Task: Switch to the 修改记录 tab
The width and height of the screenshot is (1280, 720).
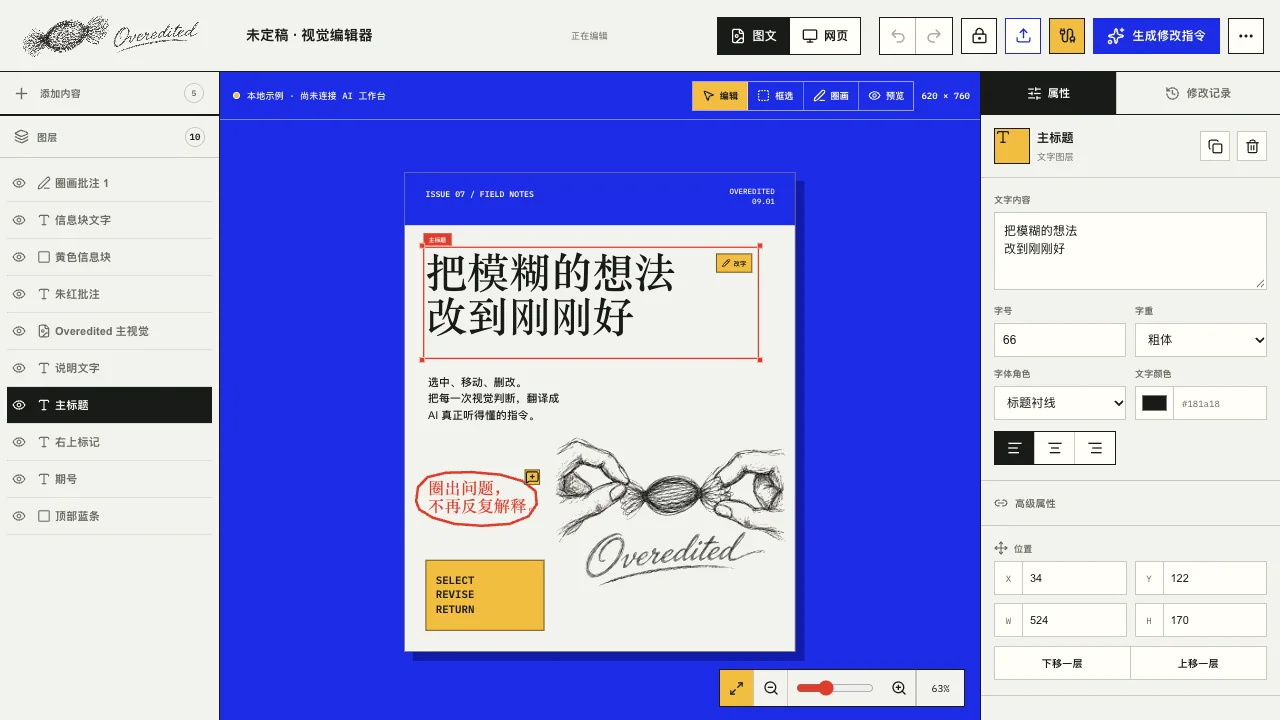Action: [x=1198, y=93]
